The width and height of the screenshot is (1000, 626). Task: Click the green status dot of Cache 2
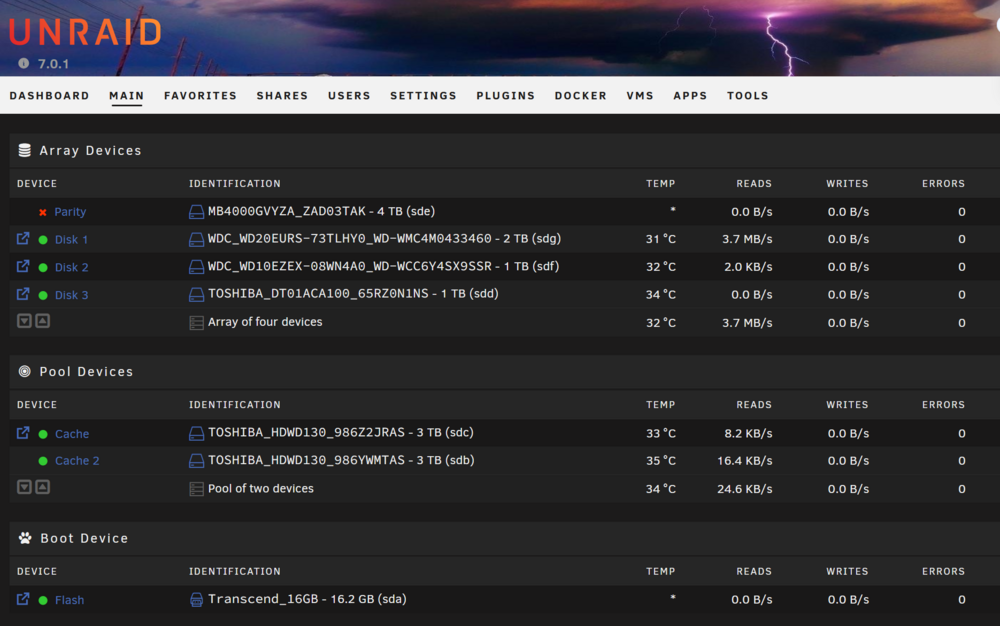click(43, 461)
